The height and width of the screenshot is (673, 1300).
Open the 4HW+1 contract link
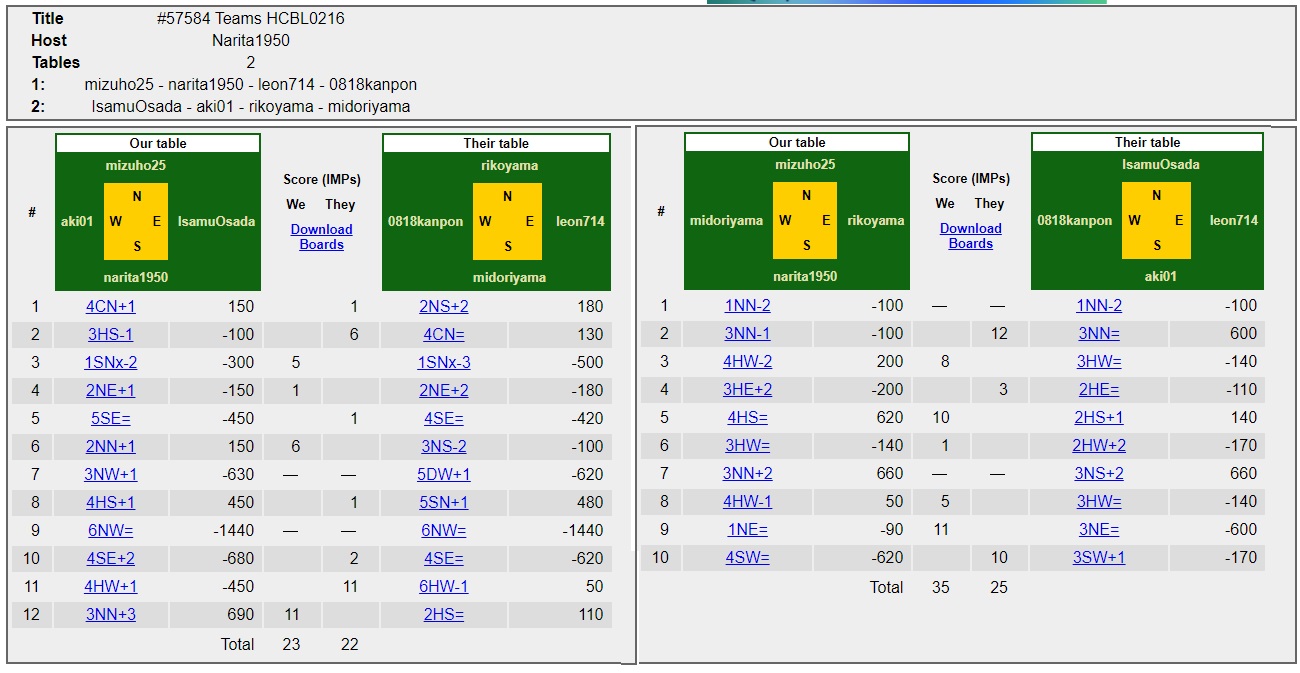[x=110, y=586]
